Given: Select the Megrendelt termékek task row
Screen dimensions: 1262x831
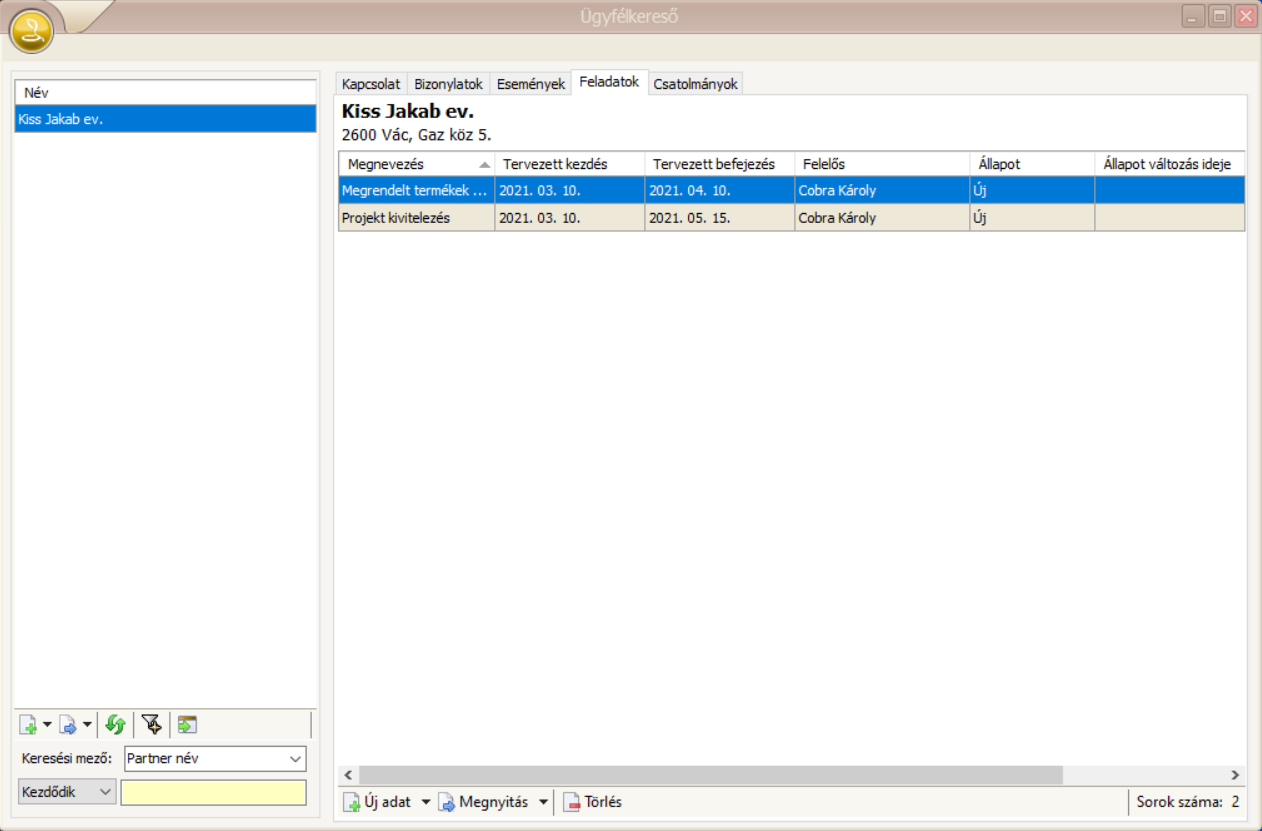Looking at the screenshot, I should pos(792,190).
